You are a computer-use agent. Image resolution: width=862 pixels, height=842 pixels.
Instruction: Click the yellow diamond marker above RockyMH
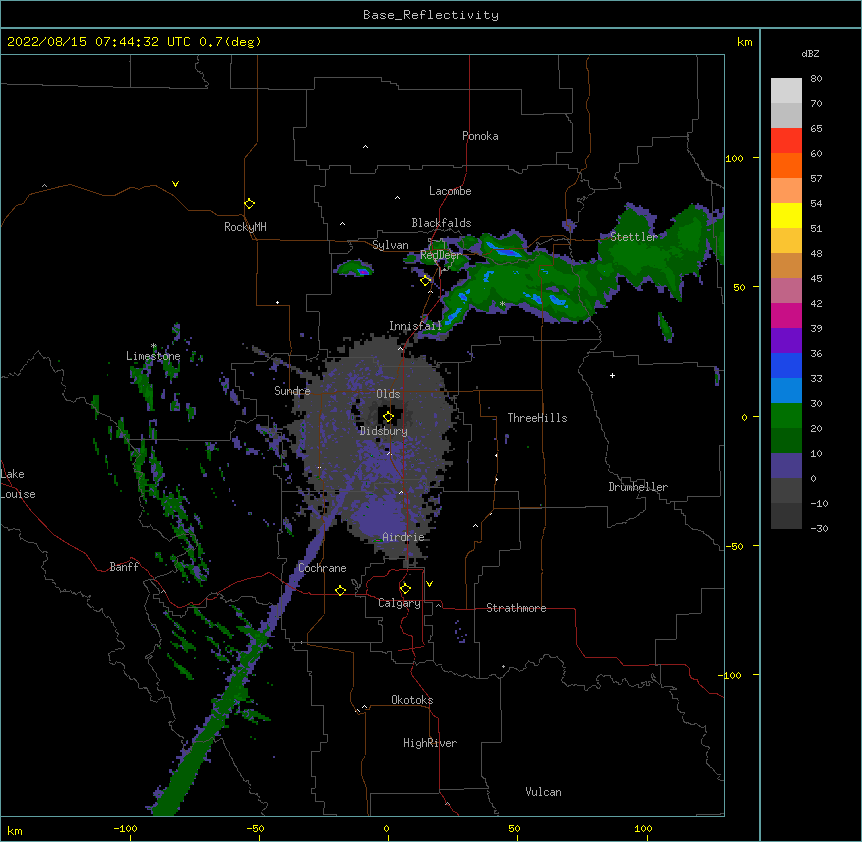[x=250, y=204]
